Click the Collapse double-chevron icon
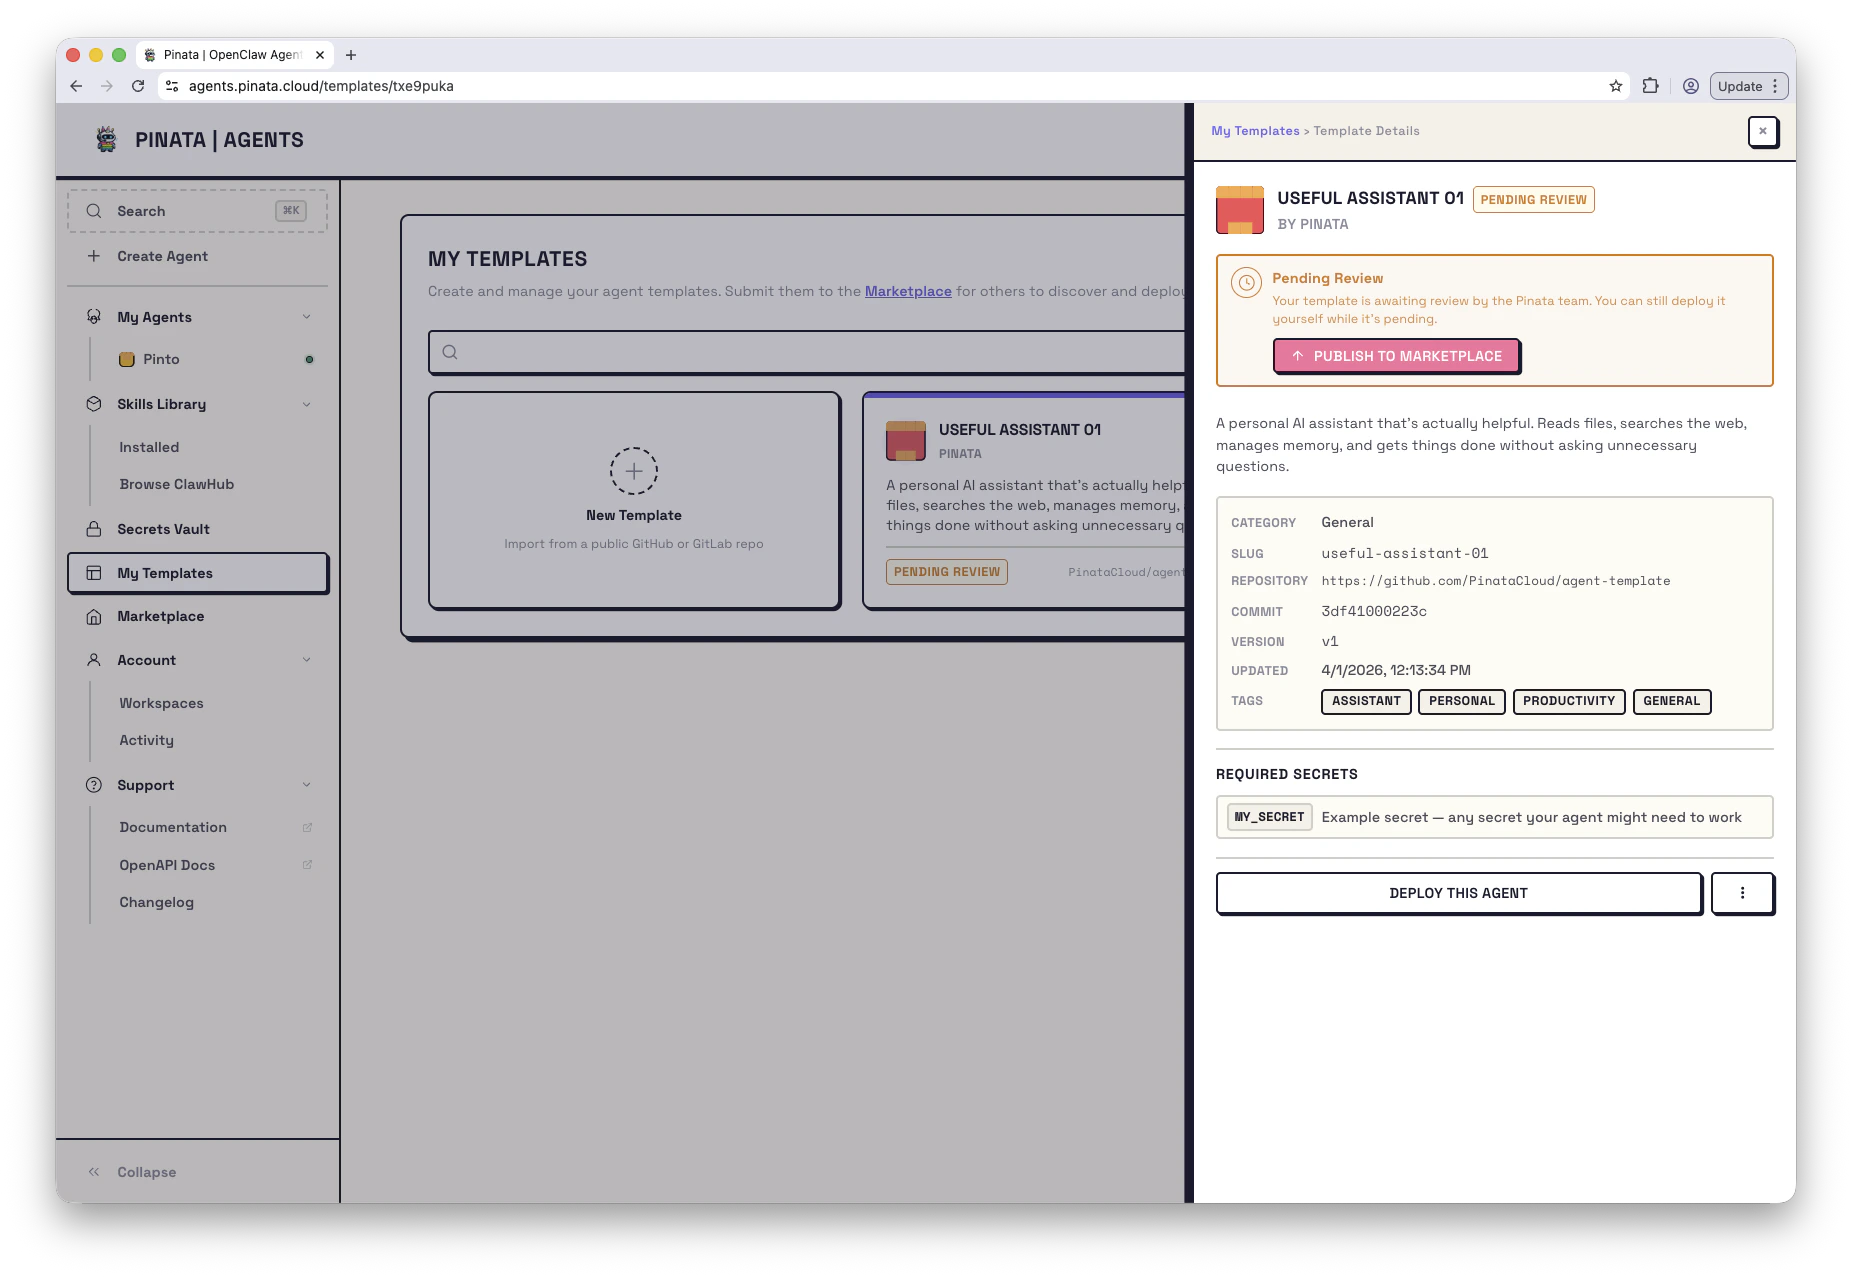Image resolution: width=1852 pixels, height=1277 pixels. (x=94, y=1172)
